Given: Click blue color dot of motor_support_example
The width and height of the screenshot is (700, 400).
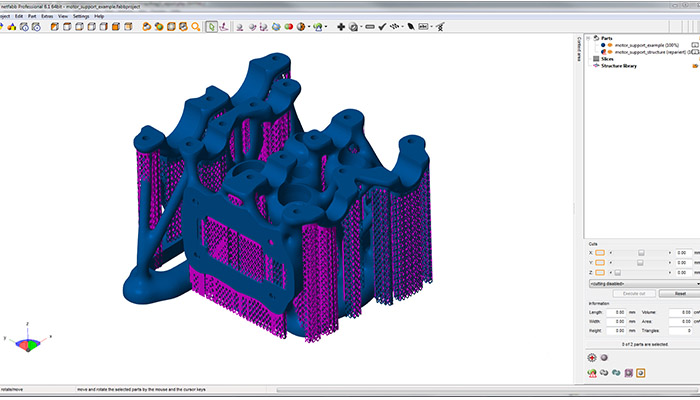Looking at the screenshot, I should tap(603, 45).
